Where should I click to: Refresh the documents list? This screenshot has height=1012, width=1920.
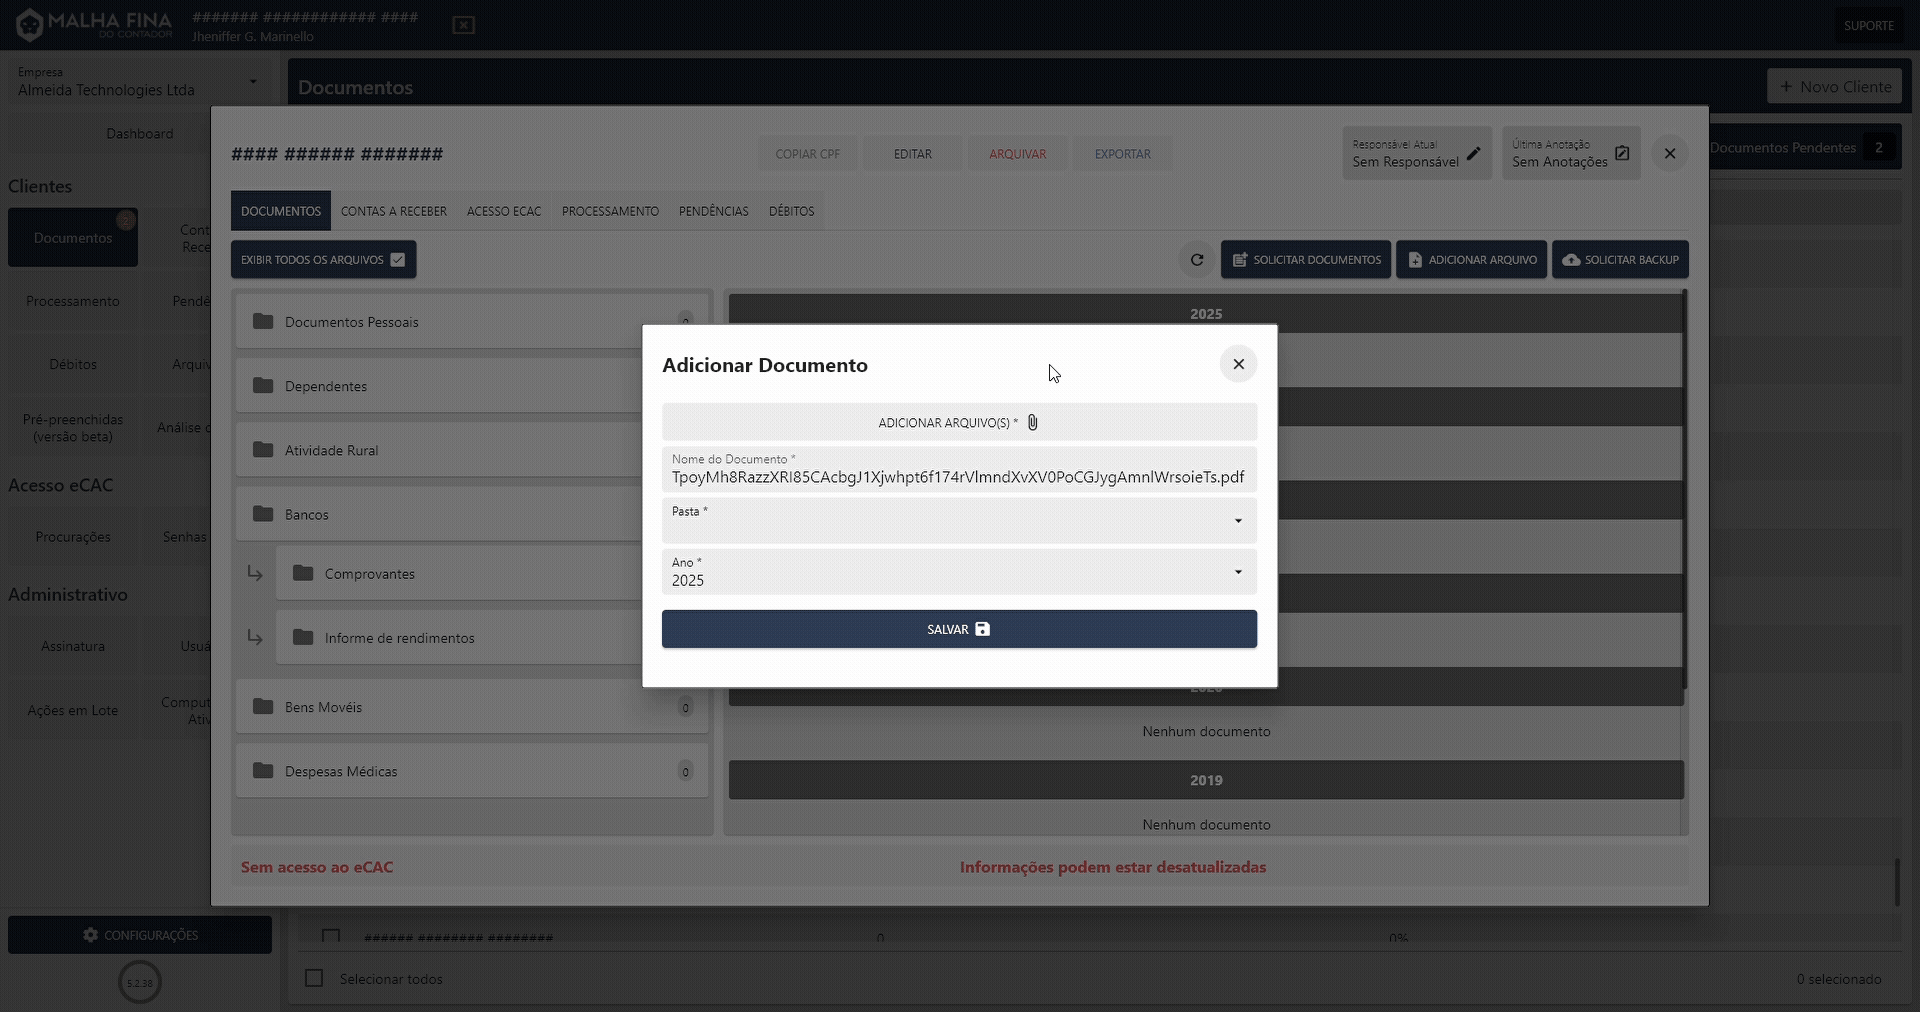pyautogui.click(x=1197, y=259)
